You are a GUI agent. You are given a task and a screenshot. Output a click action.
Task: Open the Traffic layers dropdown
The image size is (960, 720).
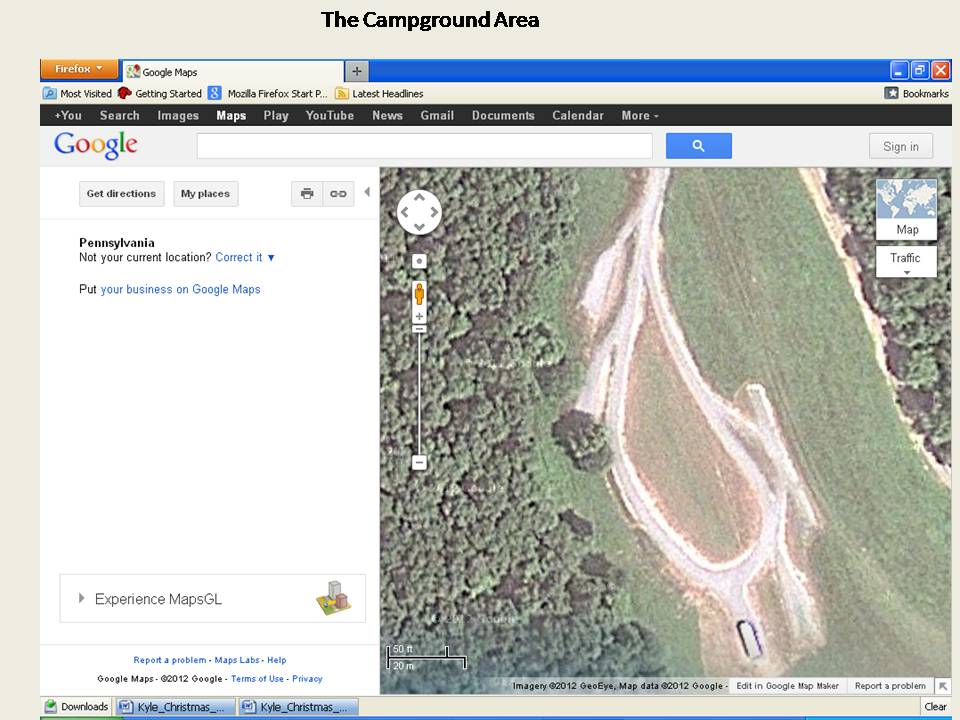(x=906, y=262)
